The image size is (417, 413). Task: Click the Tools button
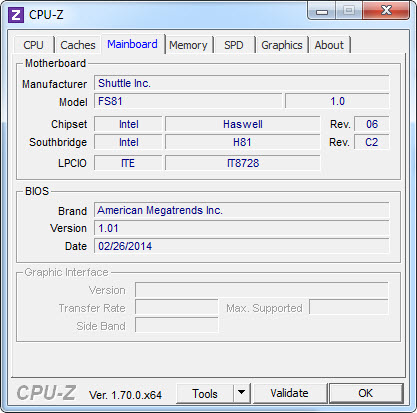(x=205, y=393)
